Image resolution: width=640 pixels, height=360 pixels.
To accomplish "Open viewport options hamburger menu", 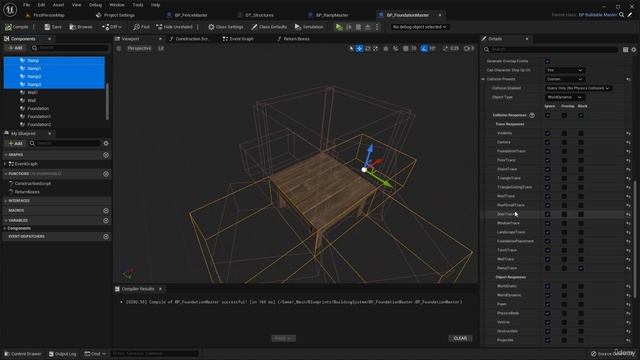I will pyautogui.click(x=119, y=48).
